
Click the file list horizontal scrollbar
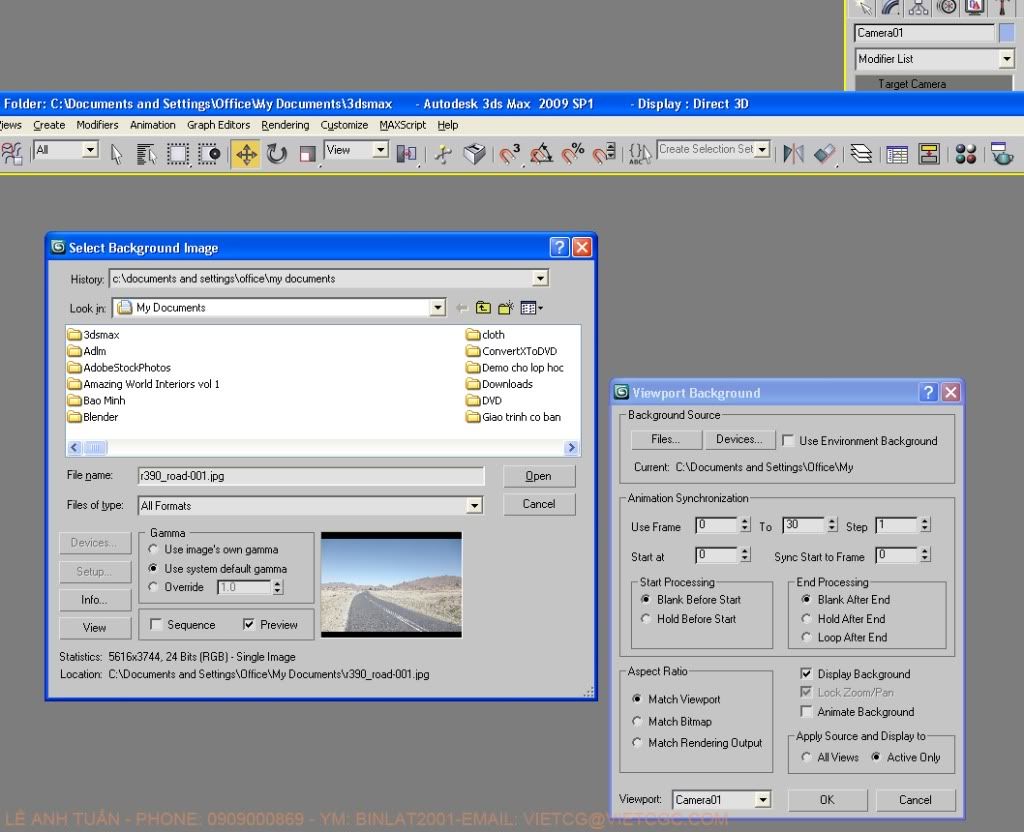click(x=323, y=447)
